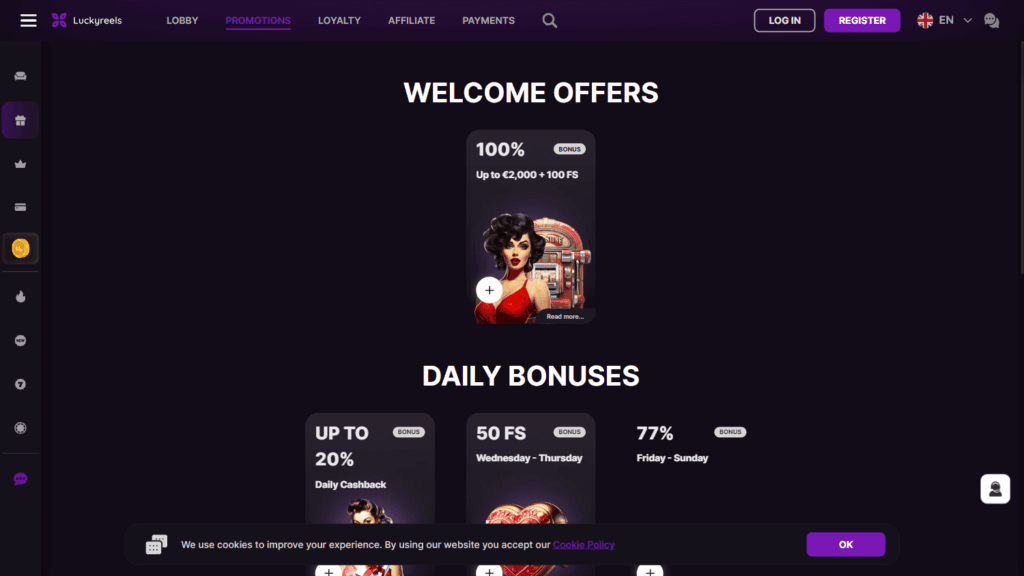The width and height of the screenshot is (1024, 576).
Task: Expand the EN language dropdown
Action: tap(944, 20)
